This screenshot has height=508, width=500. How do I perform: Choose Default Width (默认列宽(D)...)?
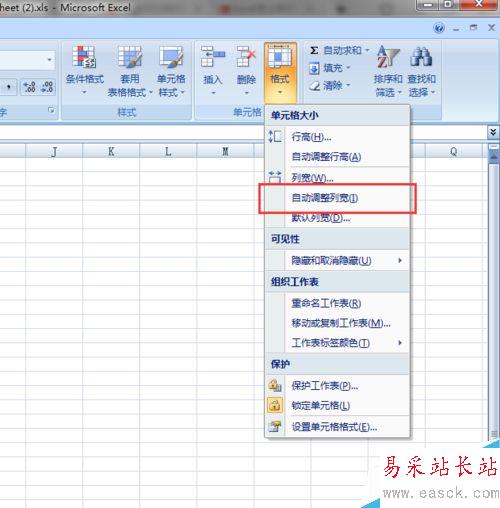tap(337, 218)
